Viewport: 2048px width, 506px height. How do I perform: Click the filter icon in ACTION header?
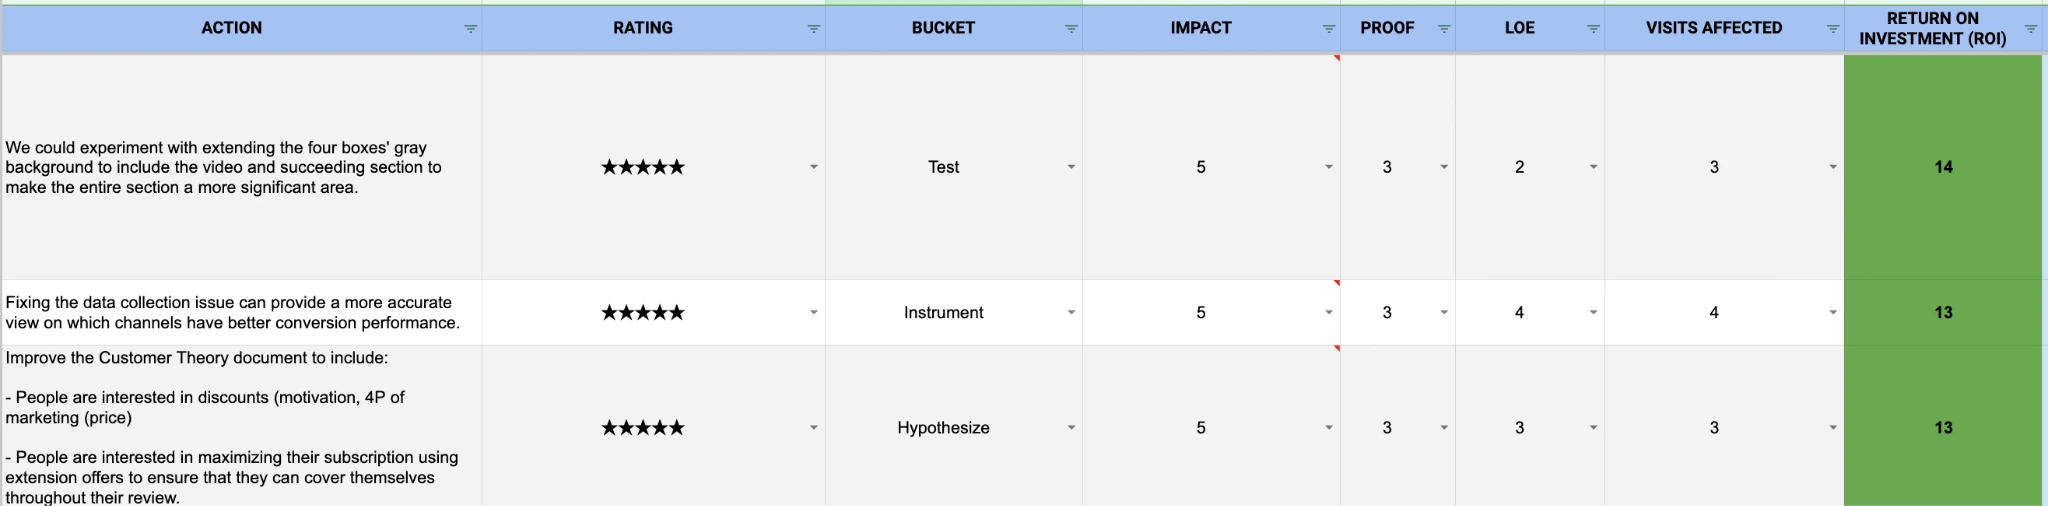coord(470,29)
